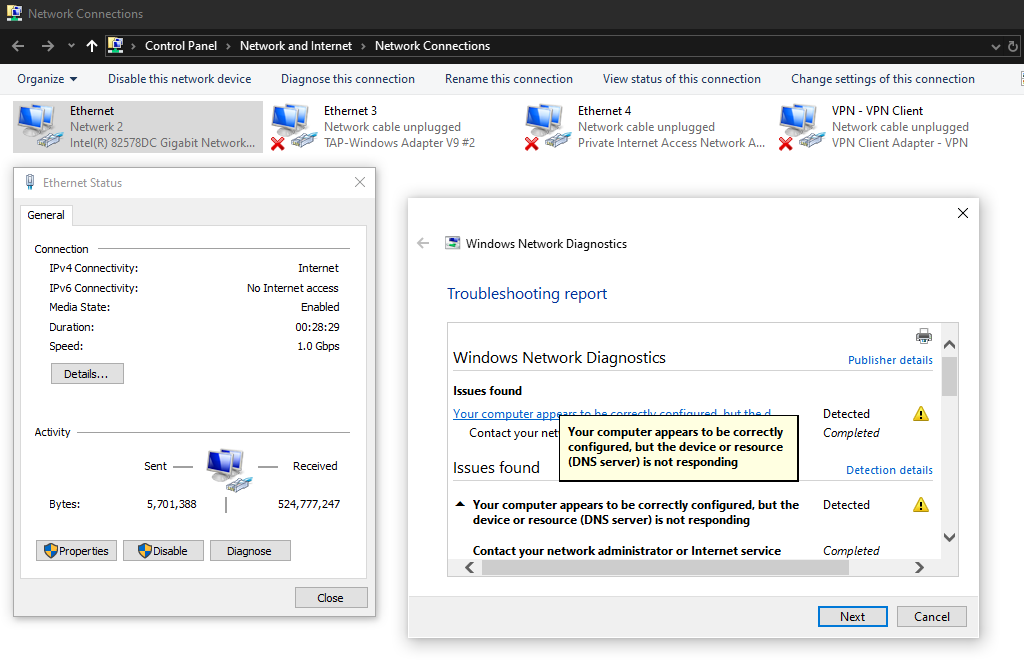Click the refresh button in address bar
The width and height of the screenshot is (1024, 664).
[1014, 46]
